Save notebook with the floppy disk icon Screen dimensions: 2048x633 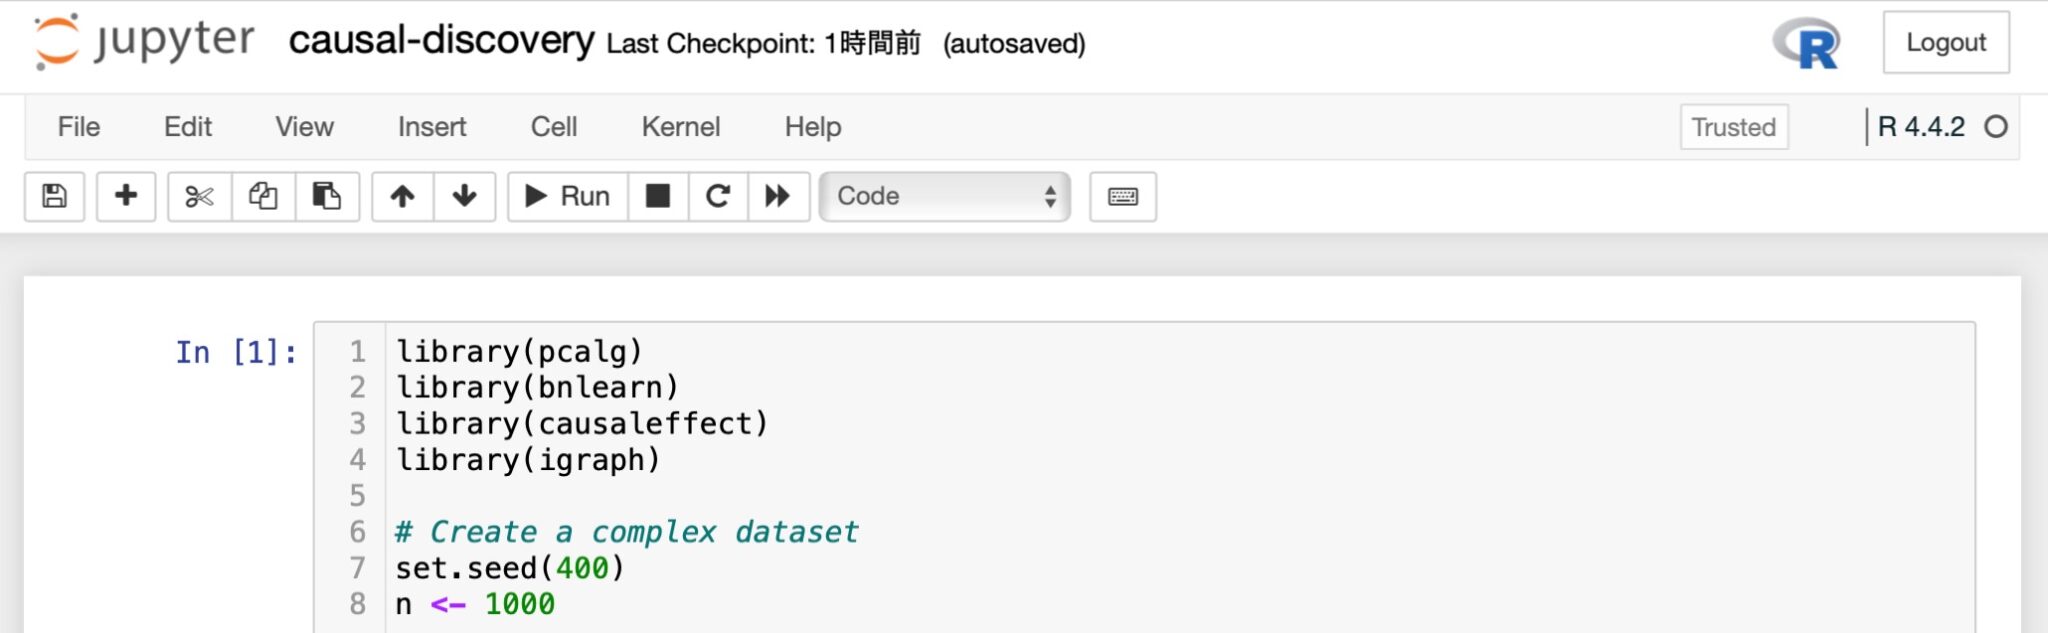point(55,196)
